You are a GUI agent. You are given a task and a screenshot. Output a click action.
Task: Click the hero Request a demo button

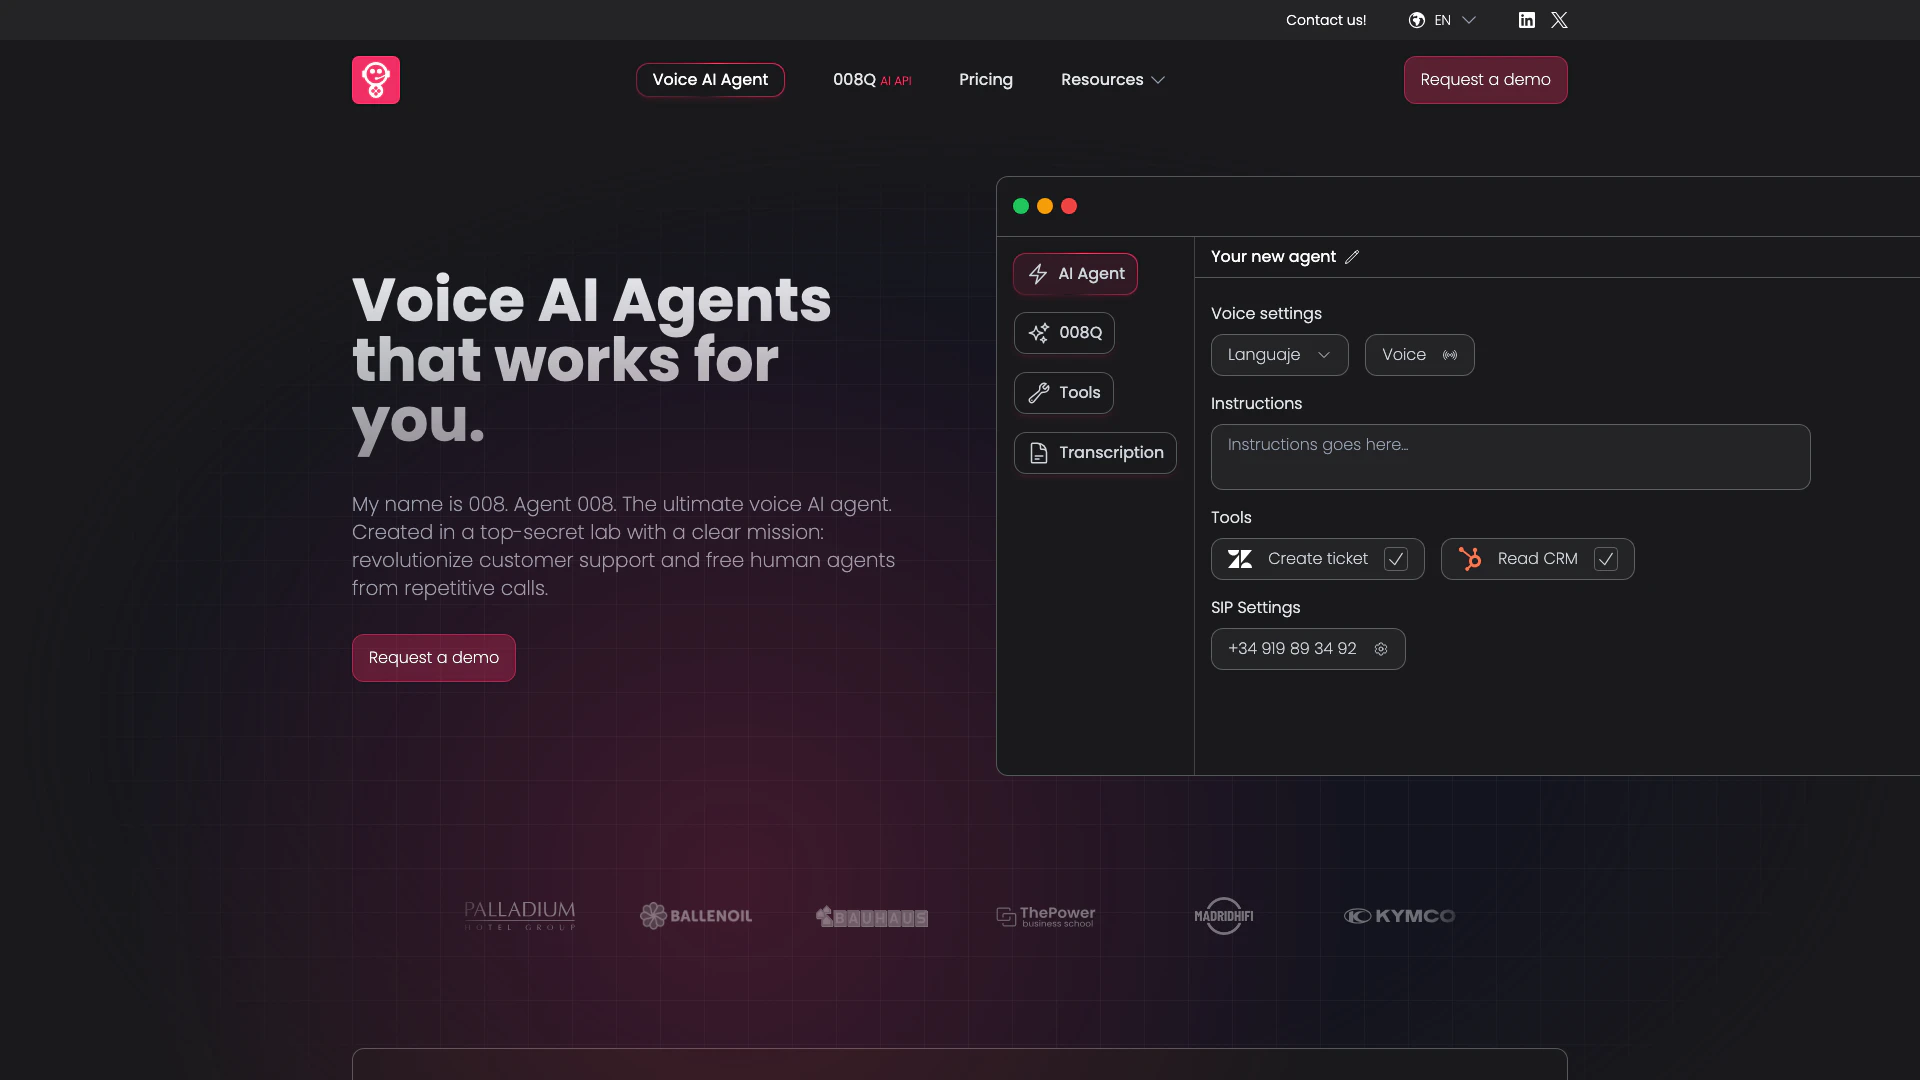point(433,658)
